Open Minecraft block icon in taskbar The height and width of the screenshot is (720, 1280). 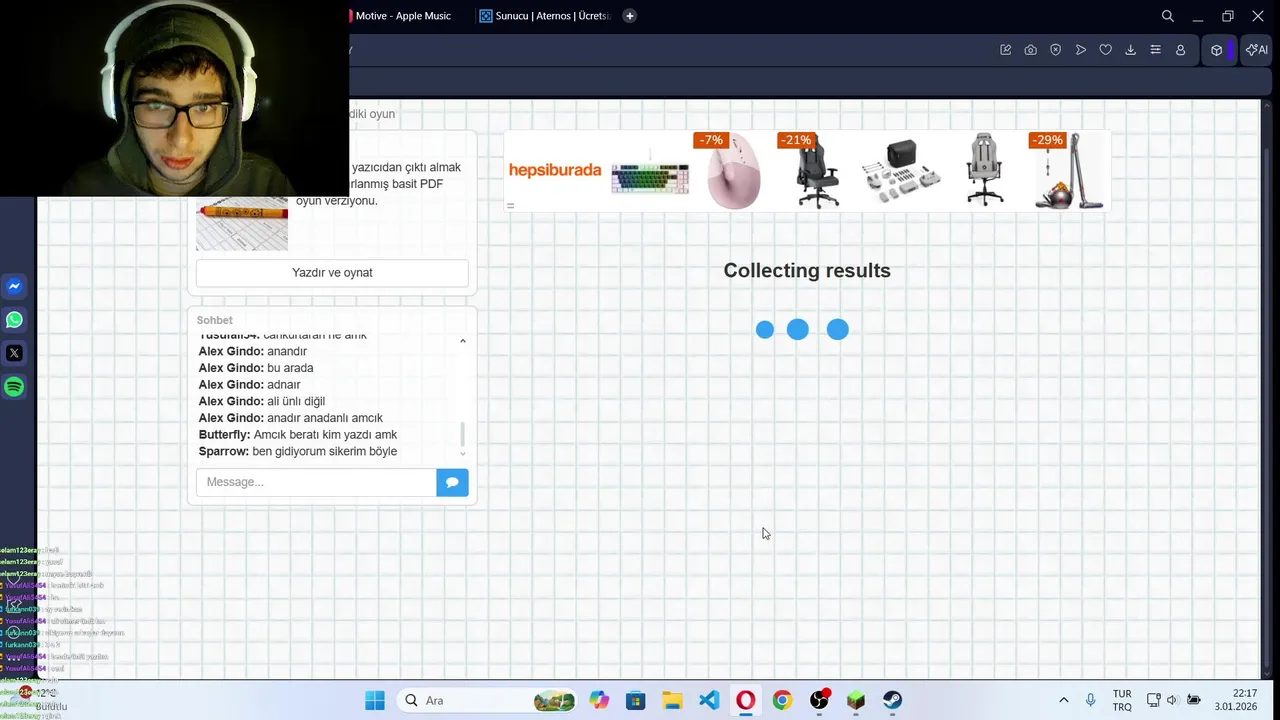(856, 700)
